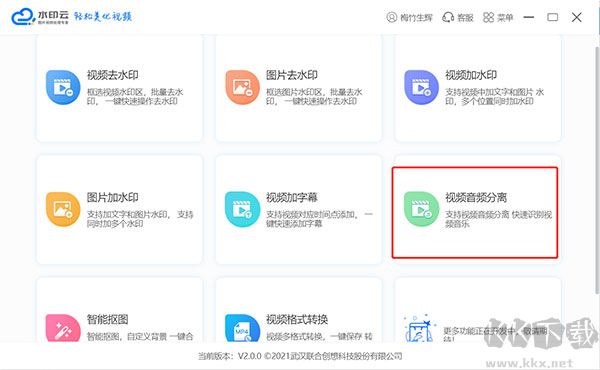
Task: Click the four-square 菜单 icon
Action: pyautogui.click(x=488, y=17)
